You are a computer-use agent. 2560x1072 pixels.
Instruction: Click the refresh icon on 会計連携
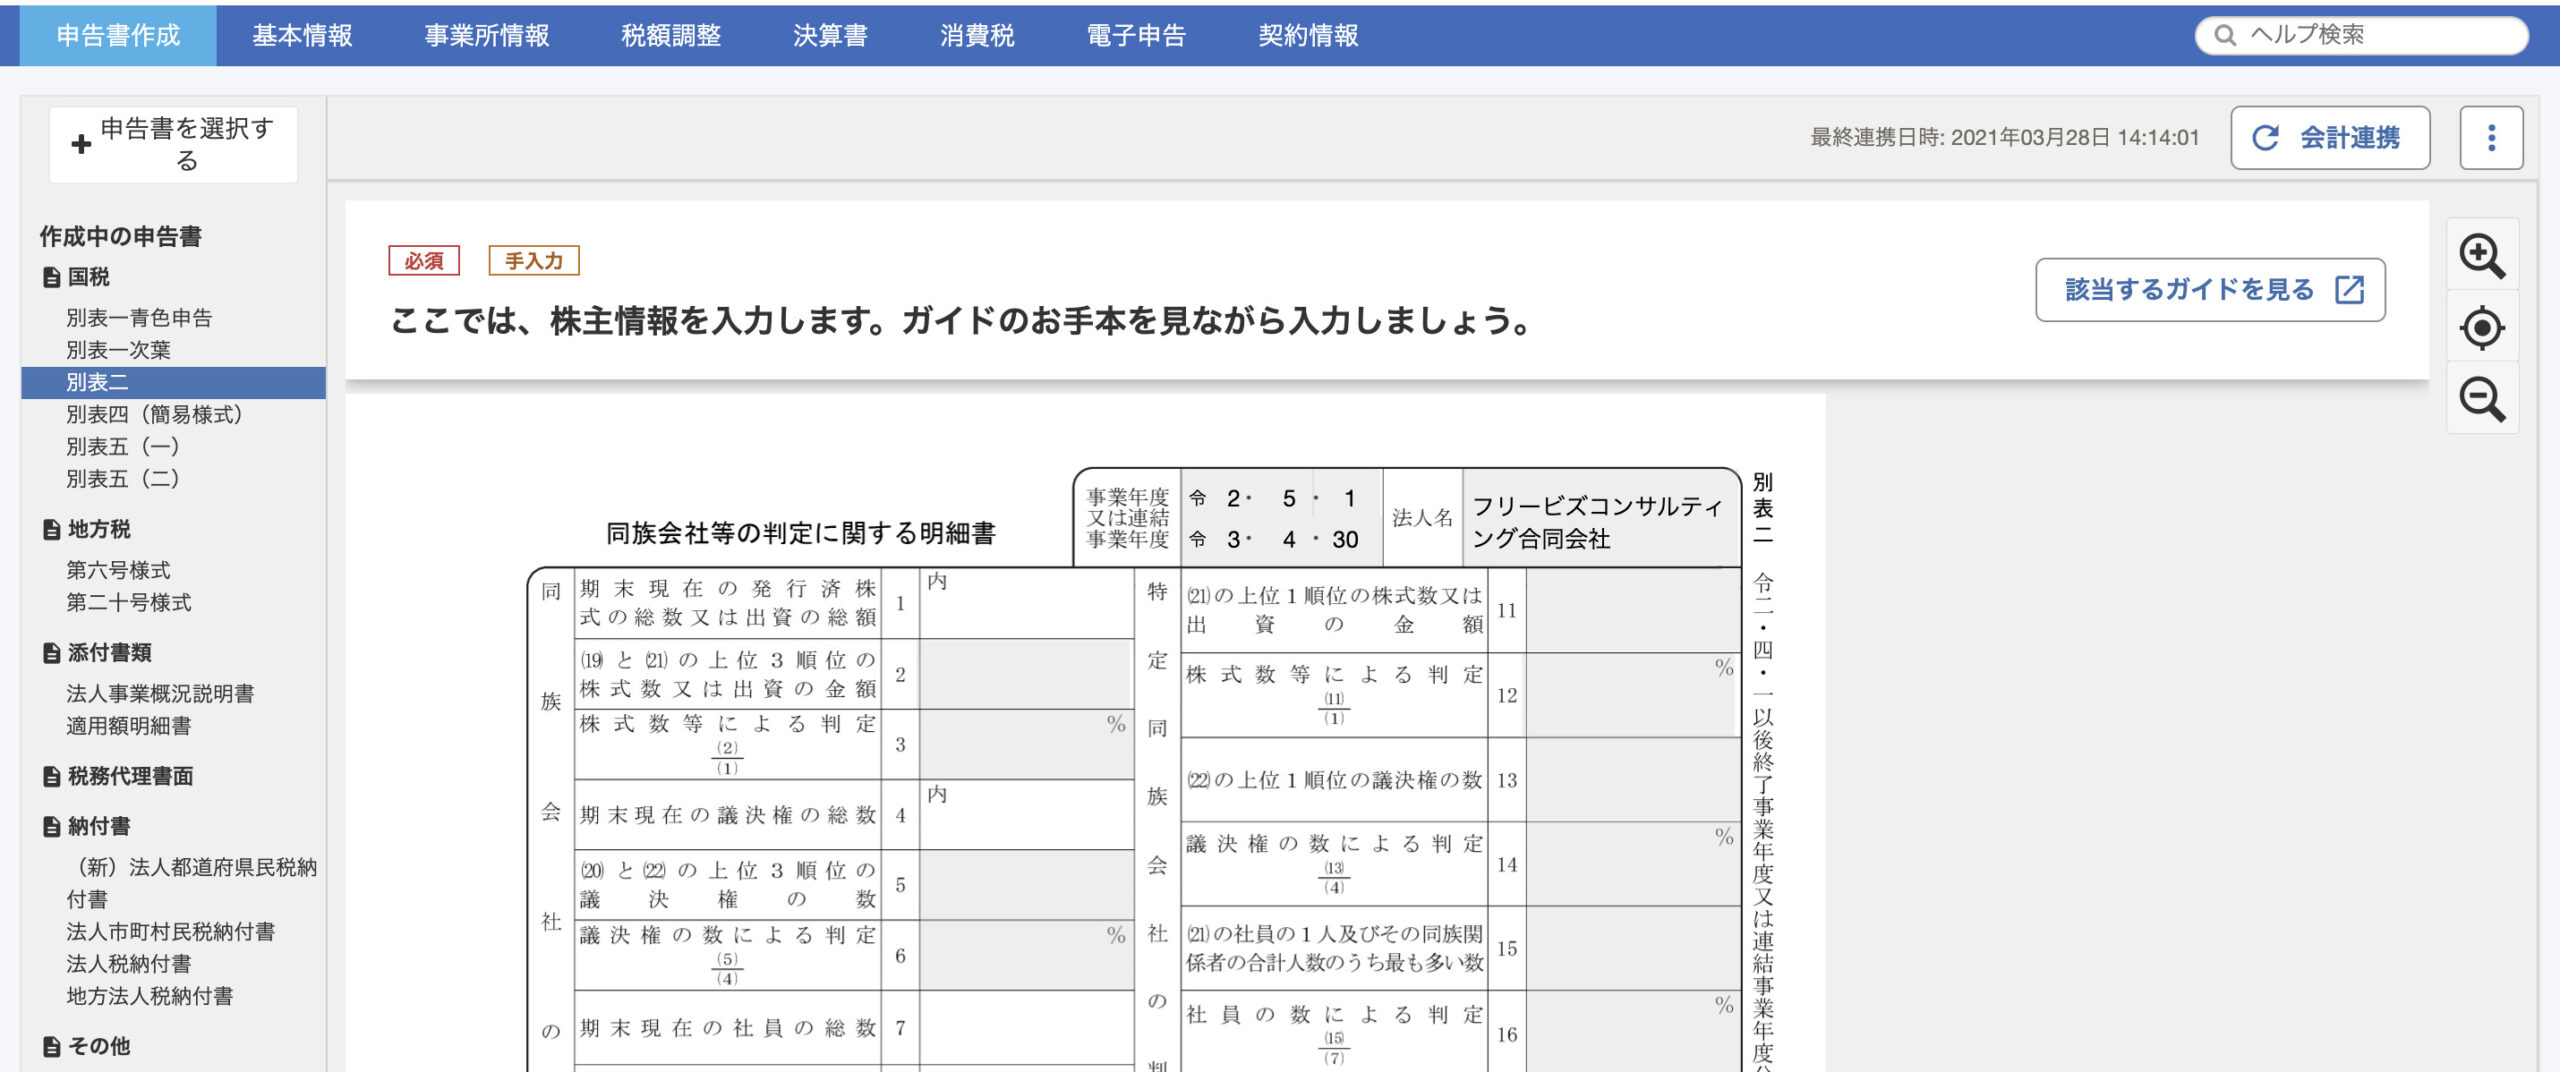tap(2266, 138)
